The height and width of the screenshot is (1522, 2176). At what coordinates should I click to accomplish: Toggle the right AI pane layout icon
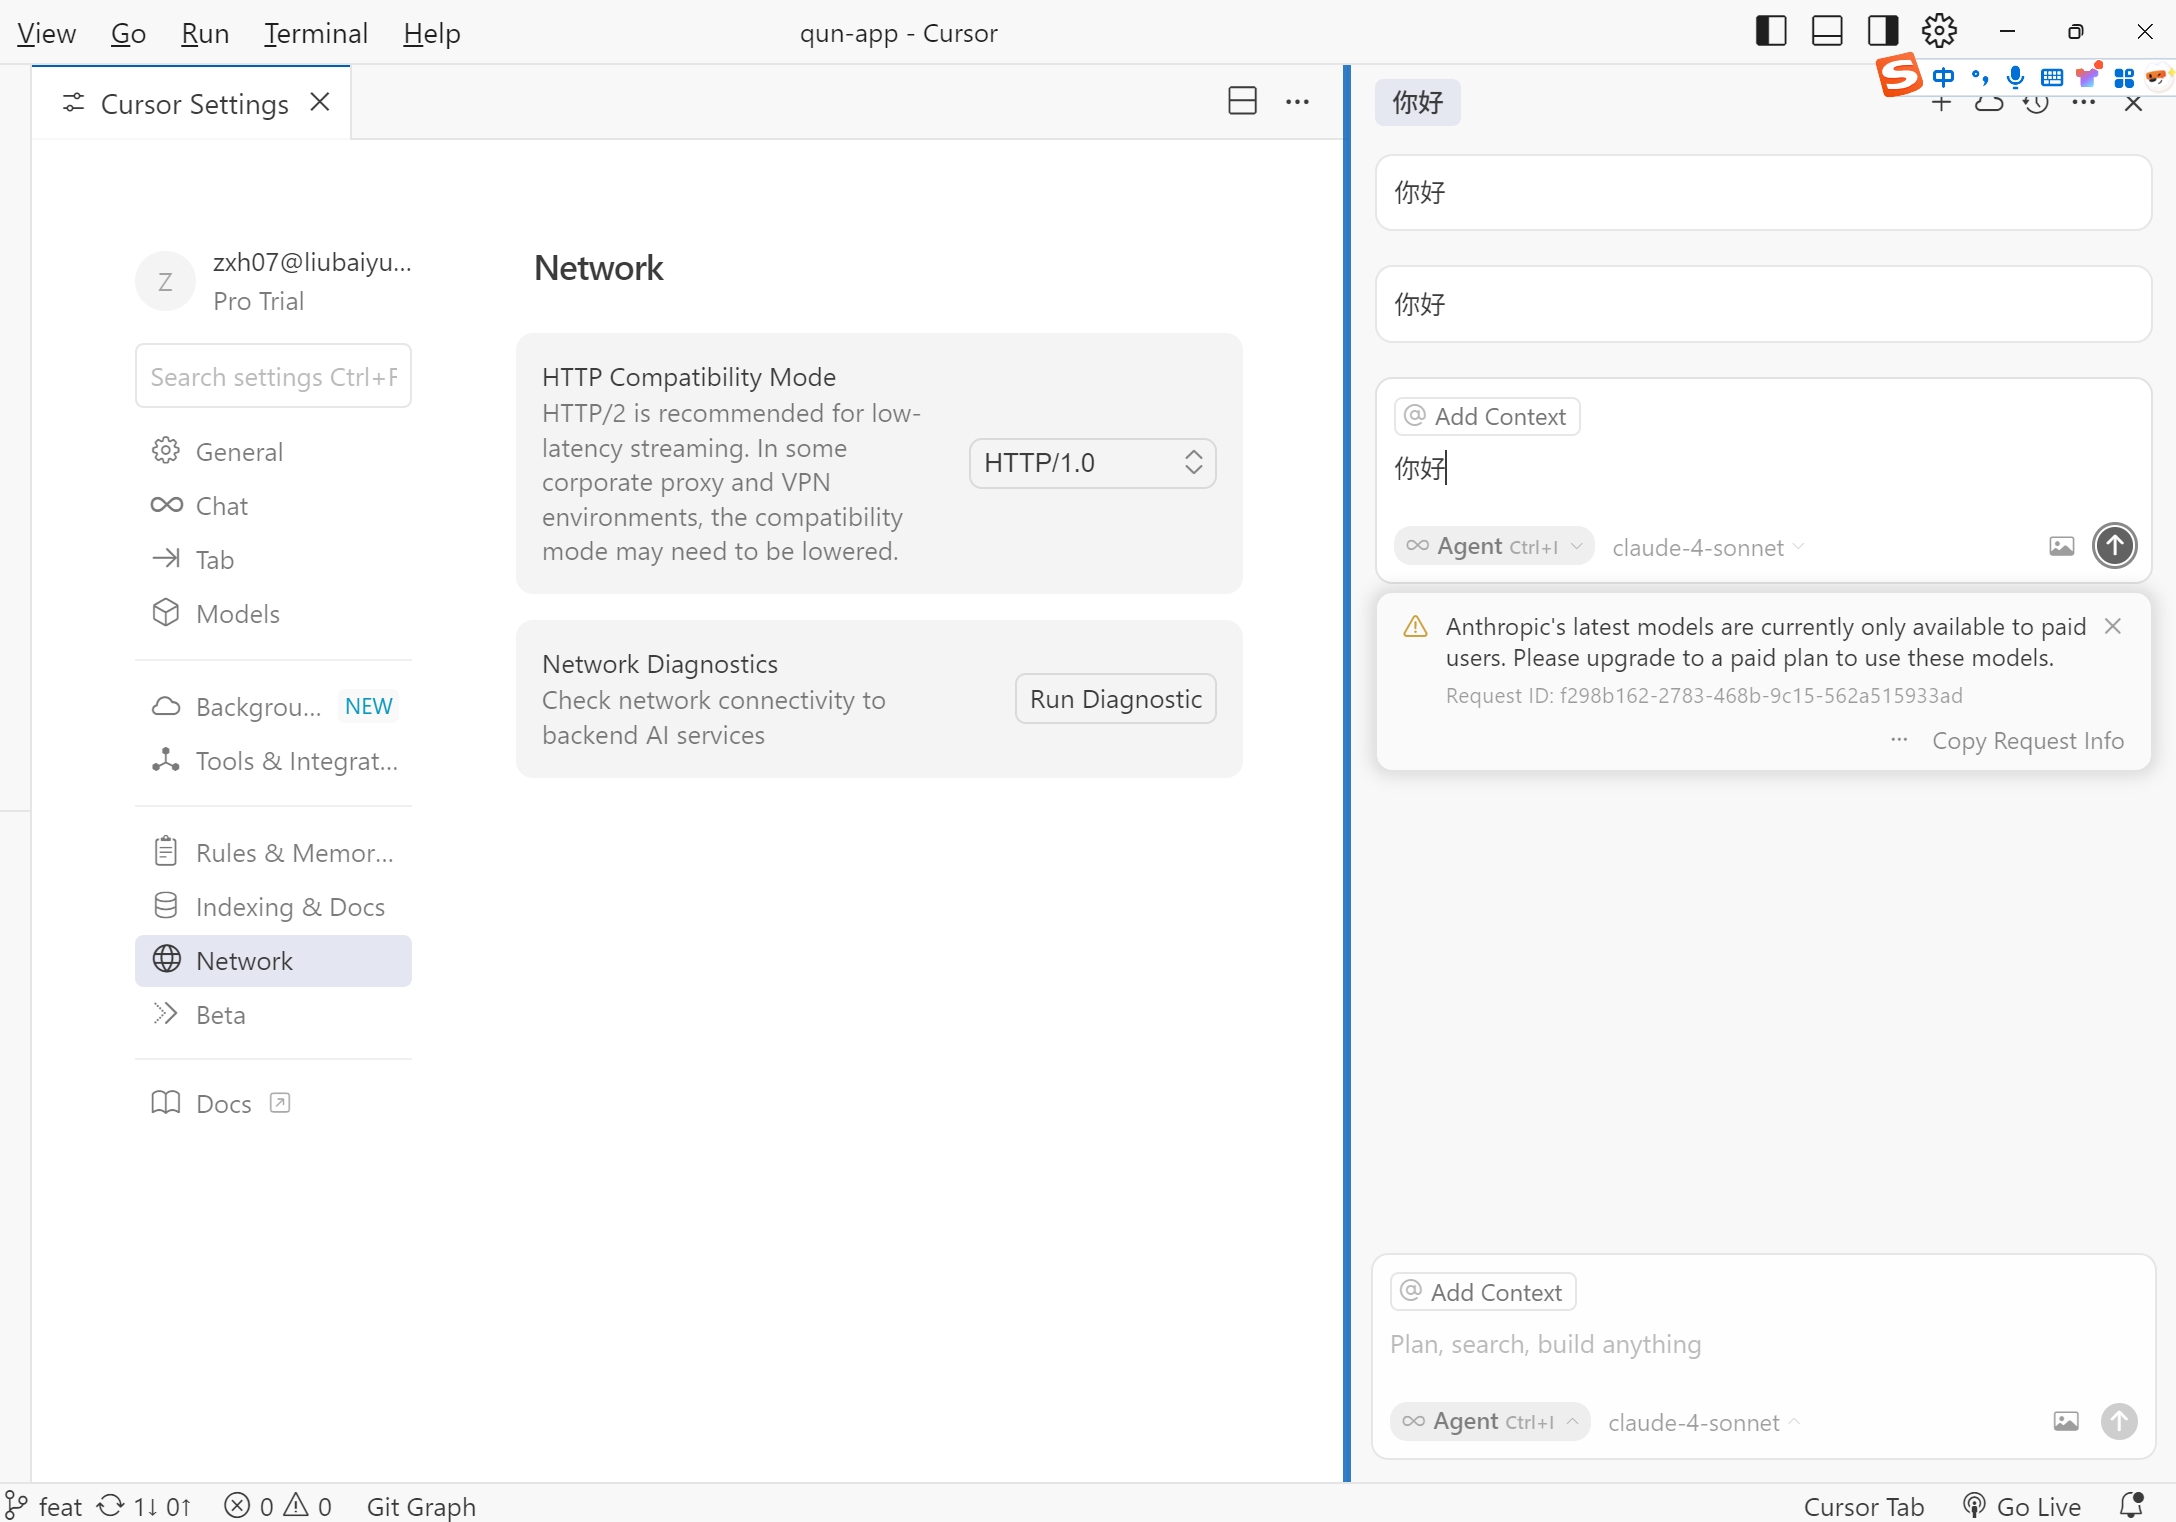click(x=1882, y=31)
